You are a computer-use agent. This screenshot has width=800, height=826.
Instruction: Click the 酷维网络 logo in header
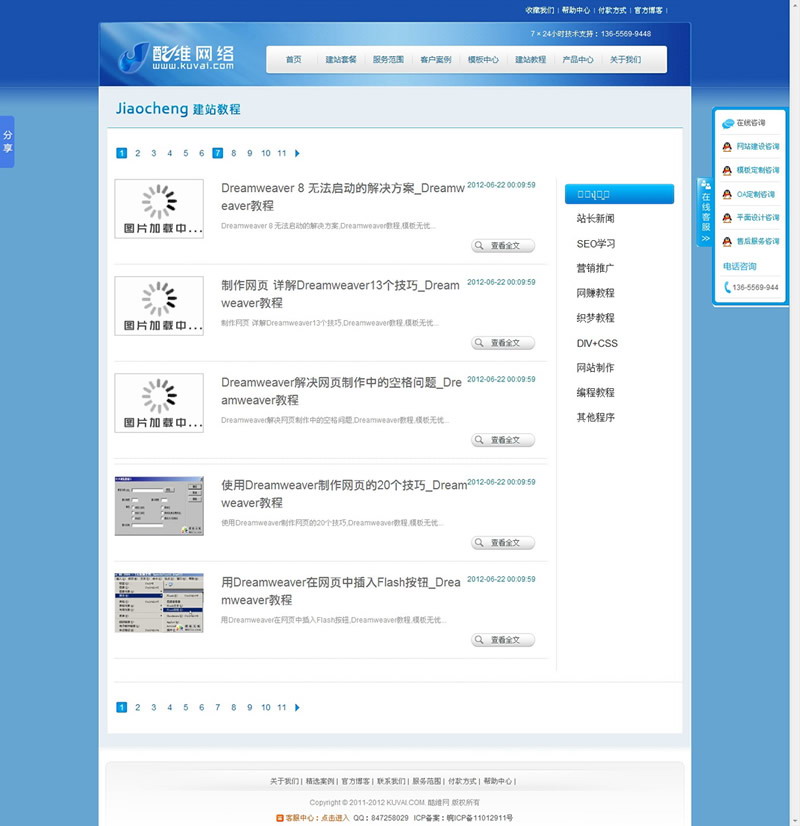click(x=176, y=58)
